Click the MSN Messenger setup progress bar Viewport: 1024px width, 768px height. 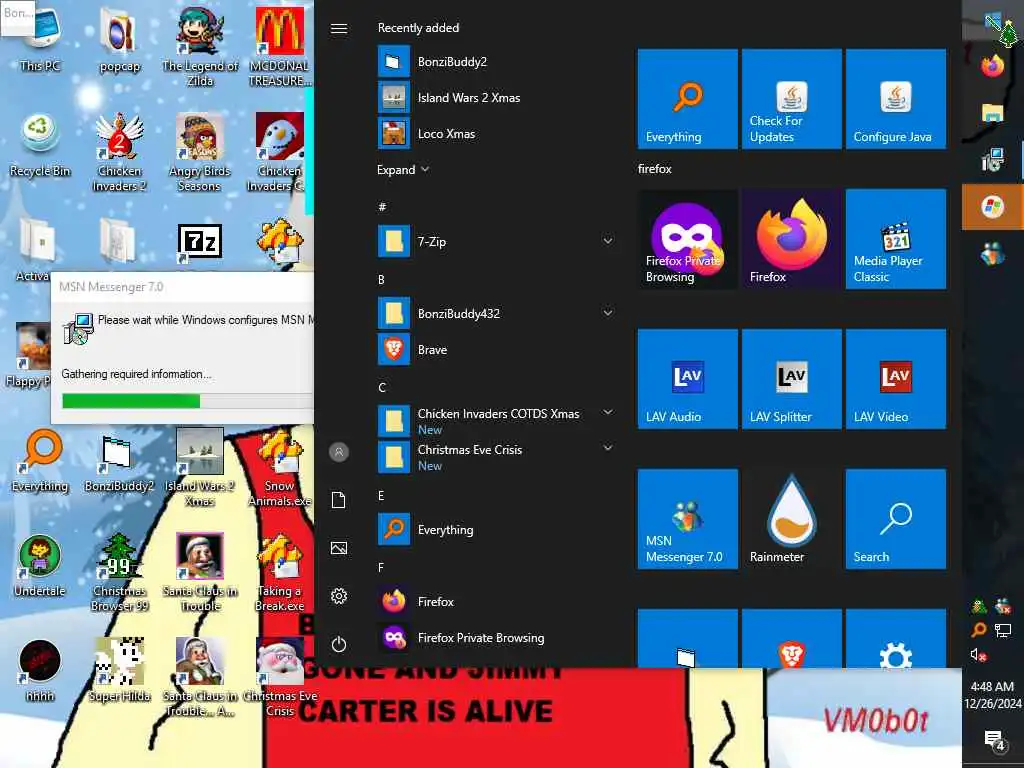[188, 400]
